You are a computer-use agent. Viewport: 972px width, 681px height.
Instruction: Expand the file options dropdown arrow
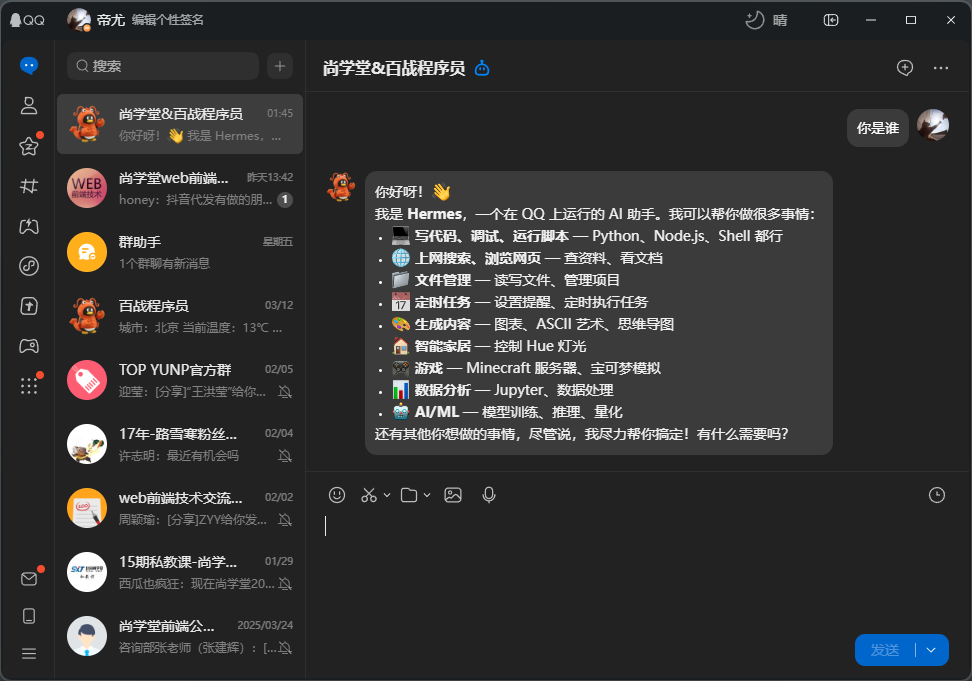point(426,495)
